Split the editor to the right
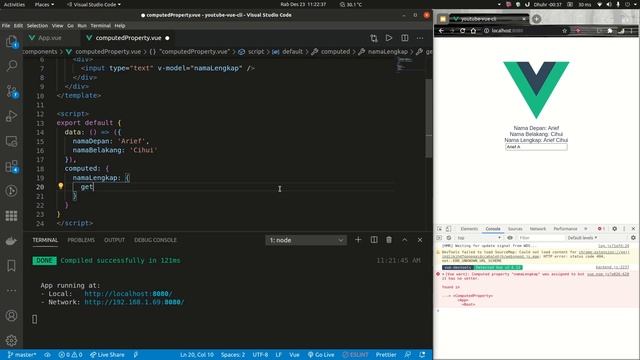This screenshot has height=360, width=640. point(404,38)
